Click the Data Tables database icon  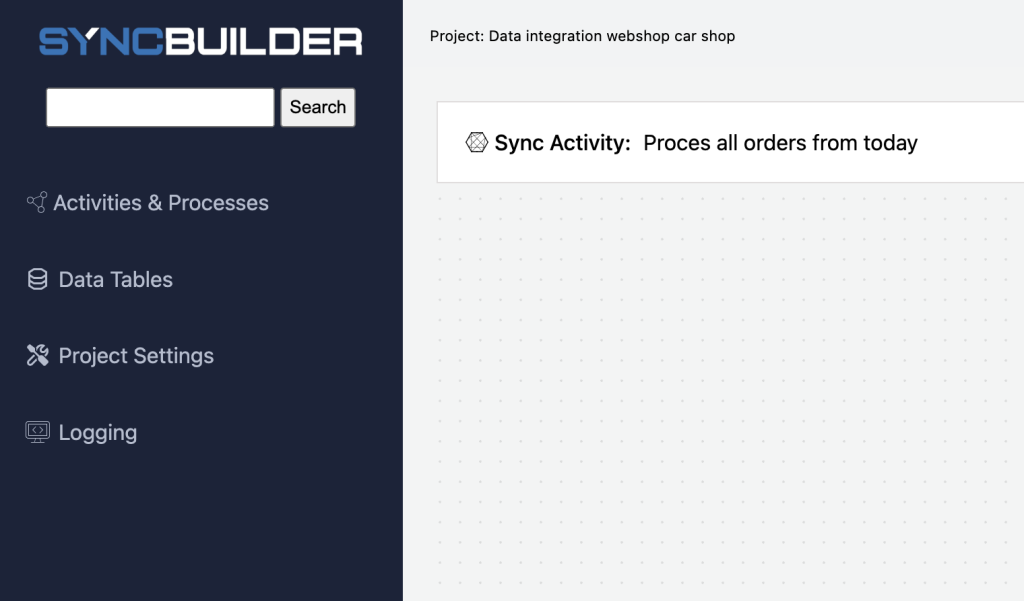pos(37,279)
